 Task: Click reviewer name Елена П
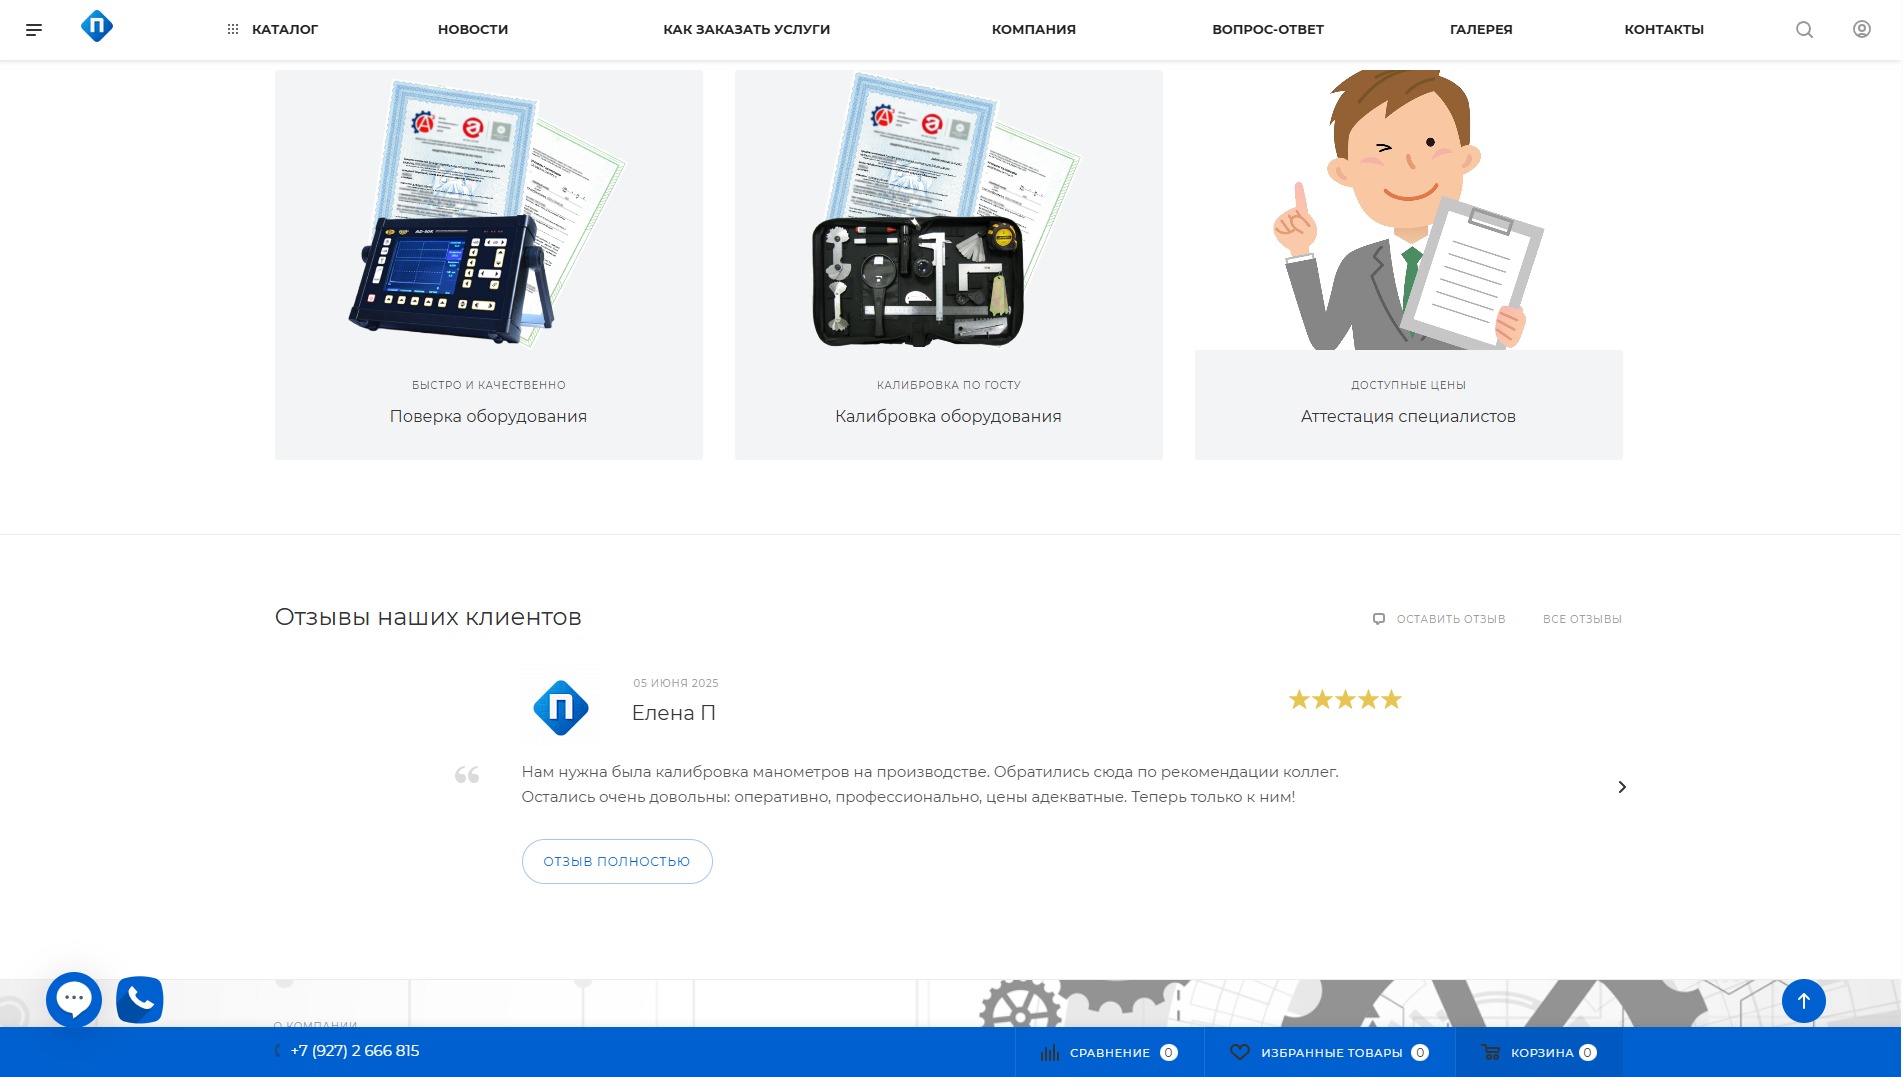coord(674,713)
